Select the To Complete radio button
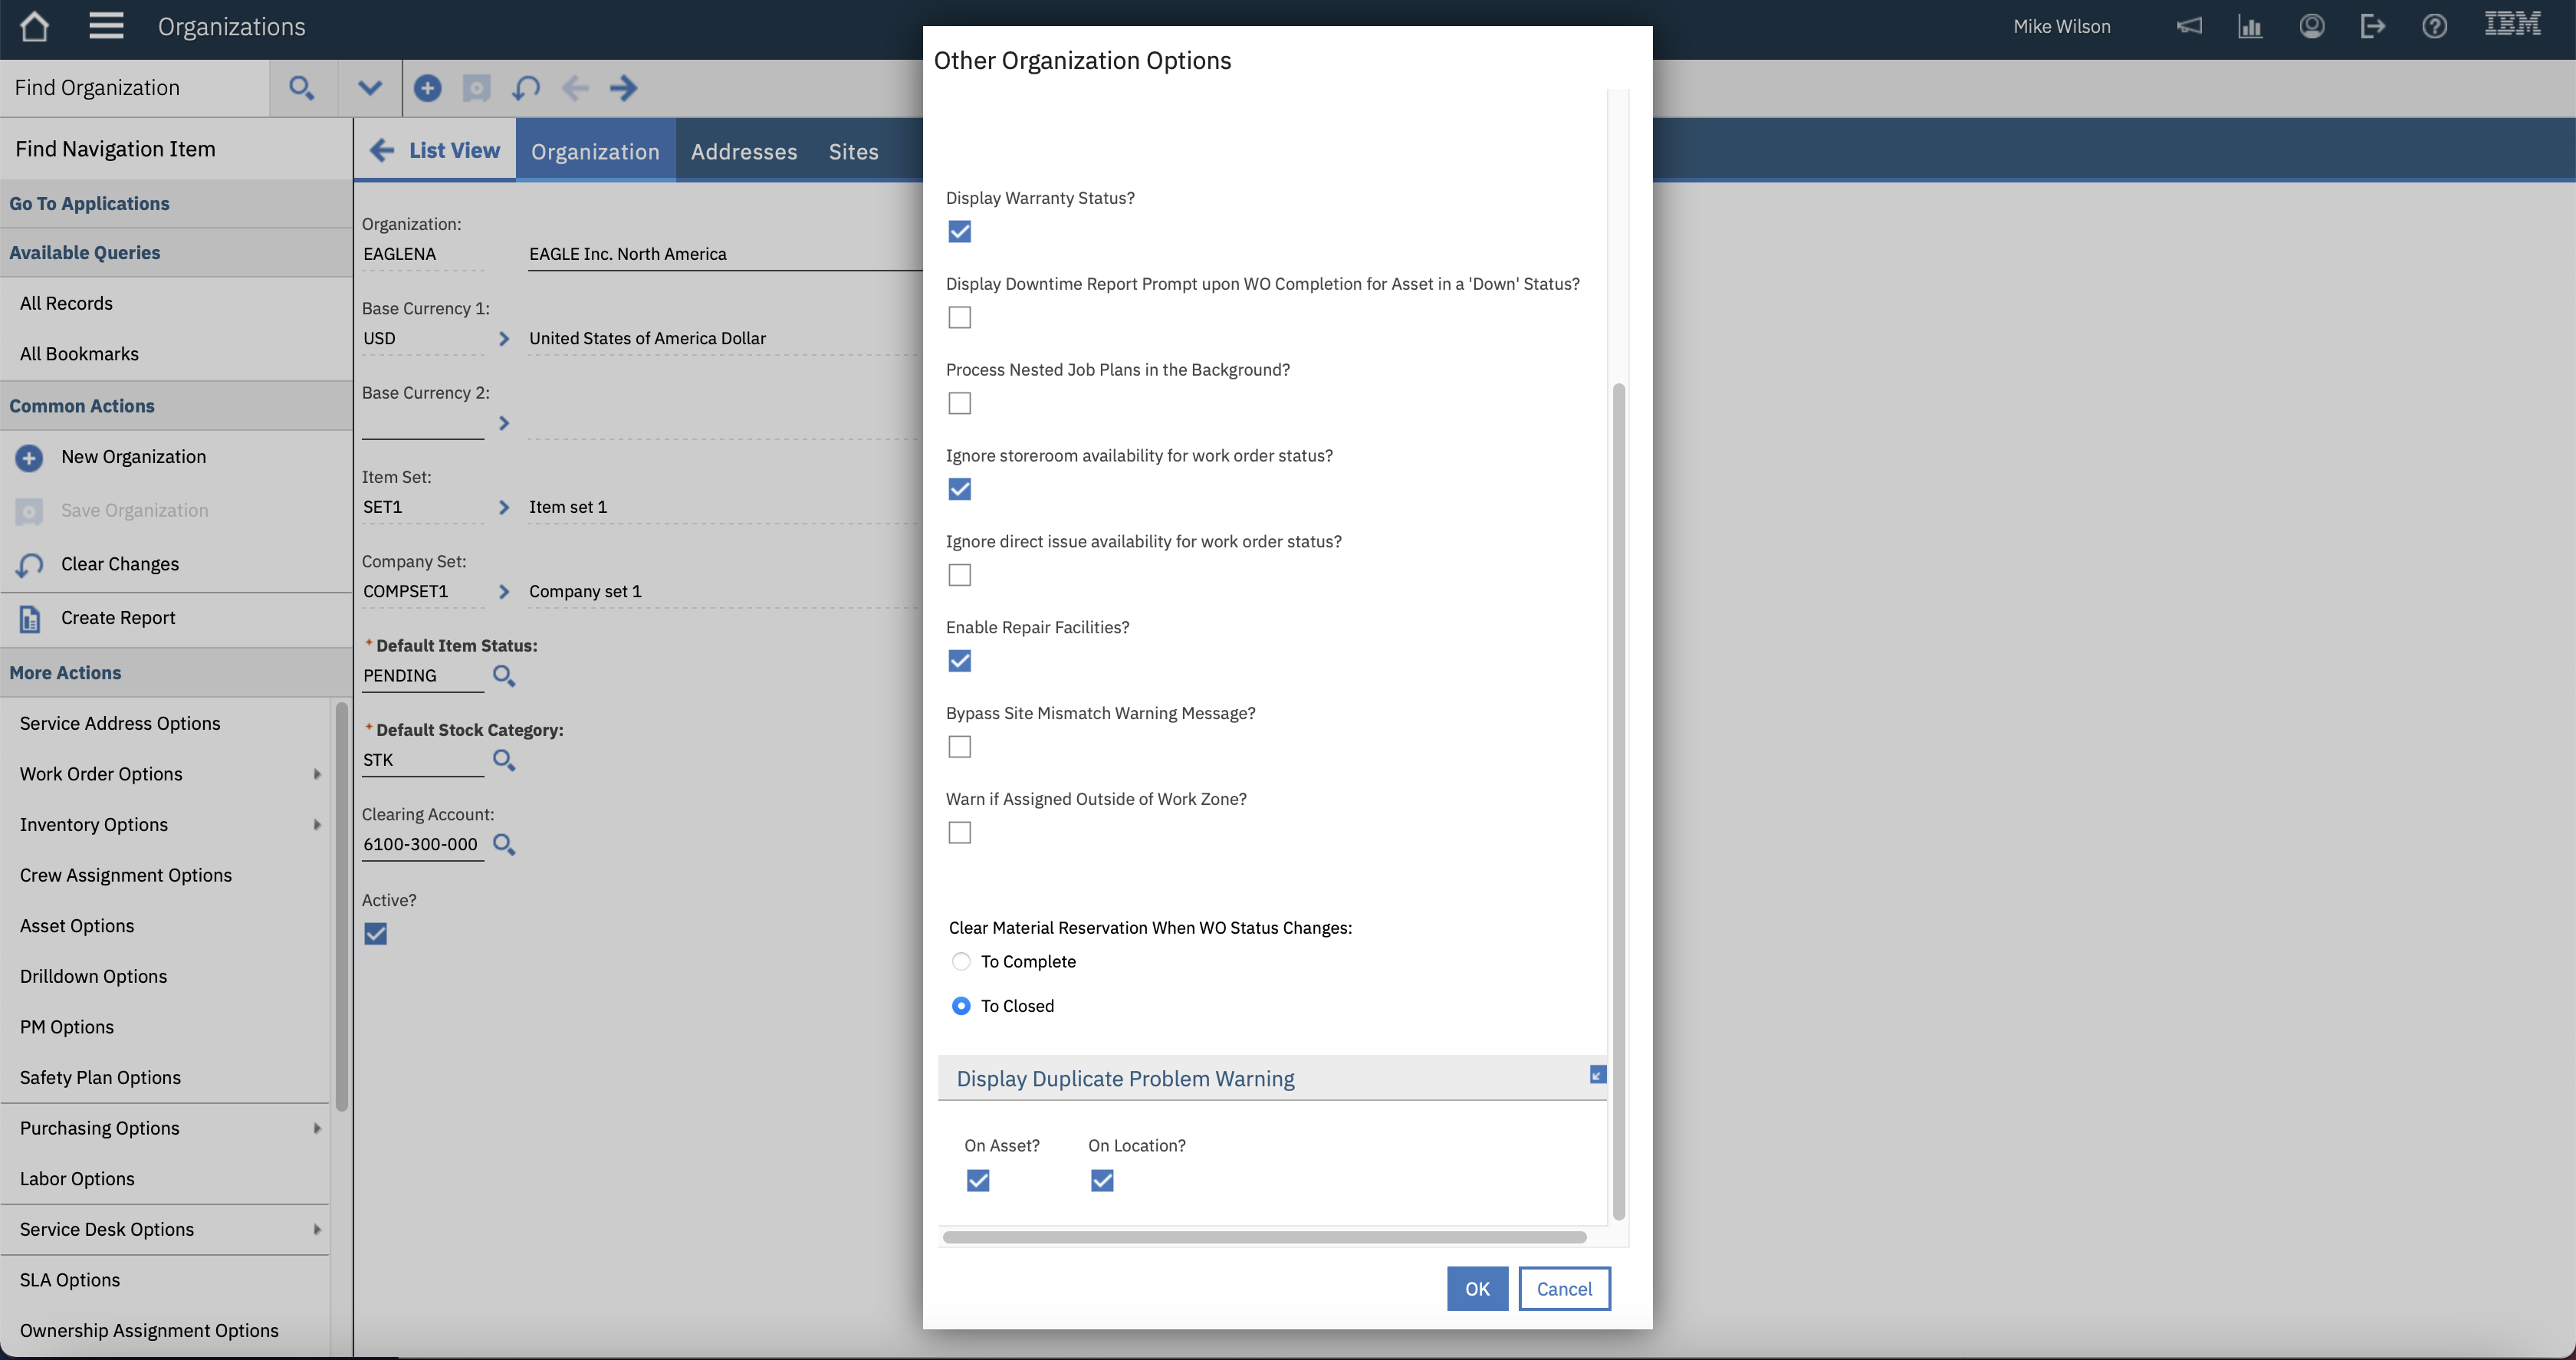The image size is (2576, 1360). [x=960, y=961]
